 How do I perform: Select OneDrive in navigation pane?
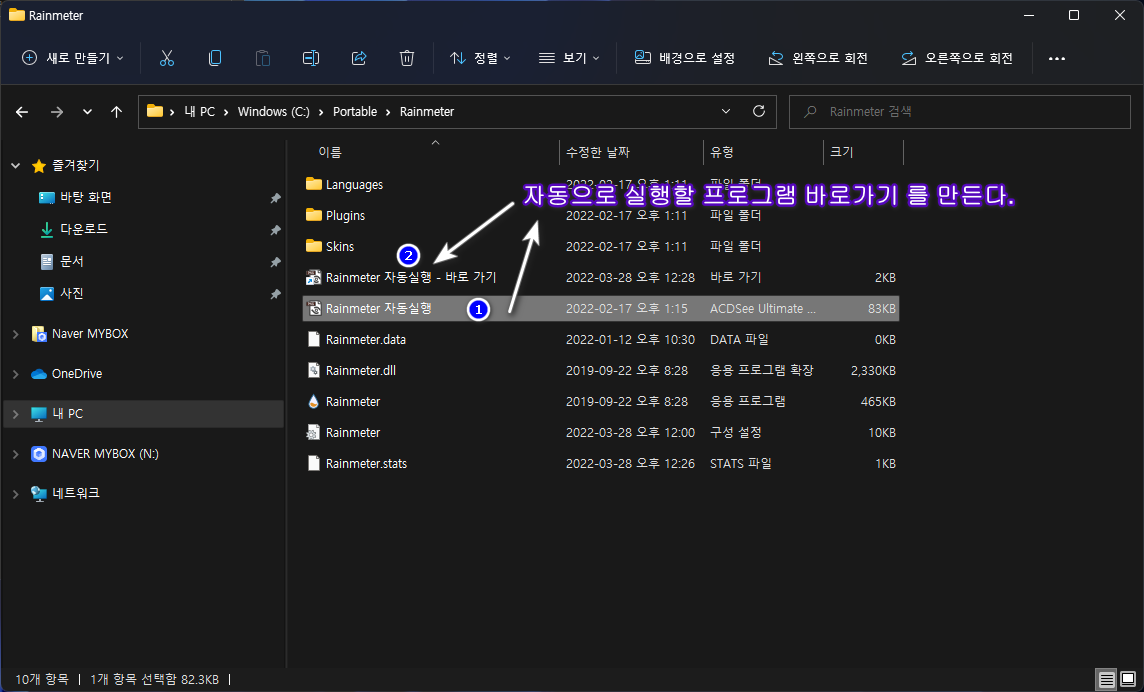point(77,374)
